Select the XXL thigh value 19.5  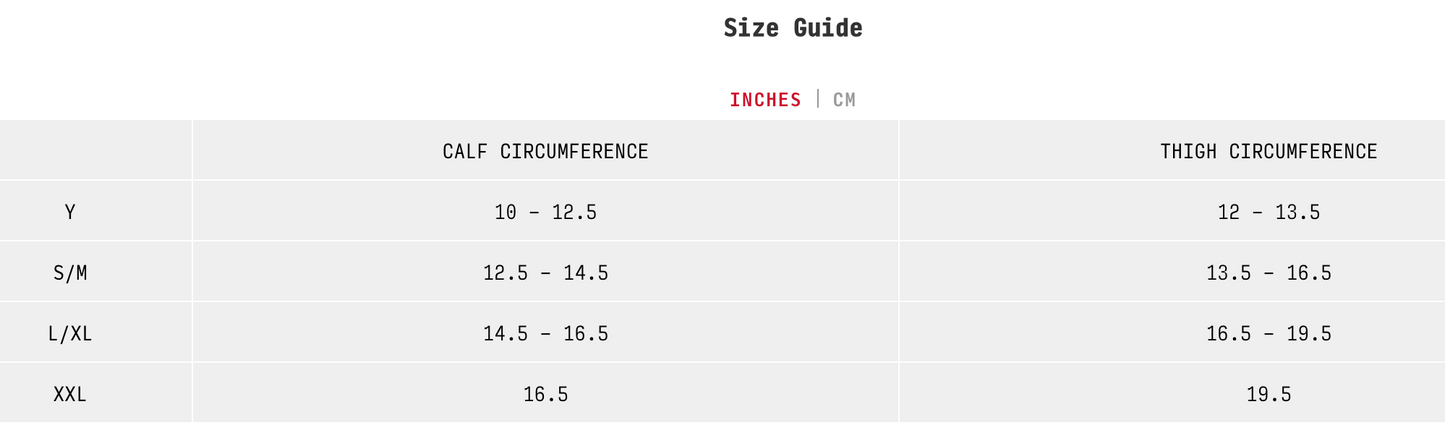click(x=1268, y=395)
